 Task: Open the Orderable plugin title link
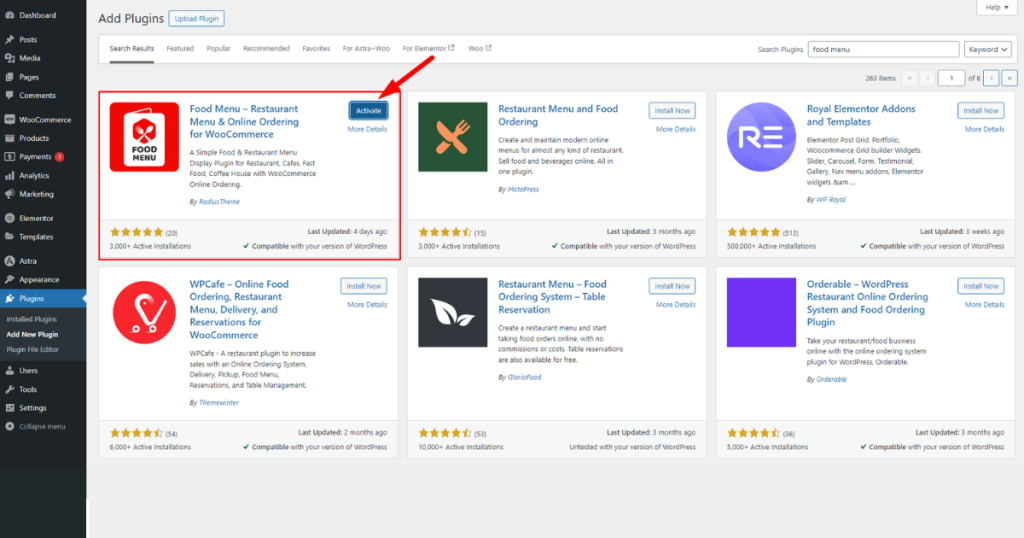[x=867, y=303]
